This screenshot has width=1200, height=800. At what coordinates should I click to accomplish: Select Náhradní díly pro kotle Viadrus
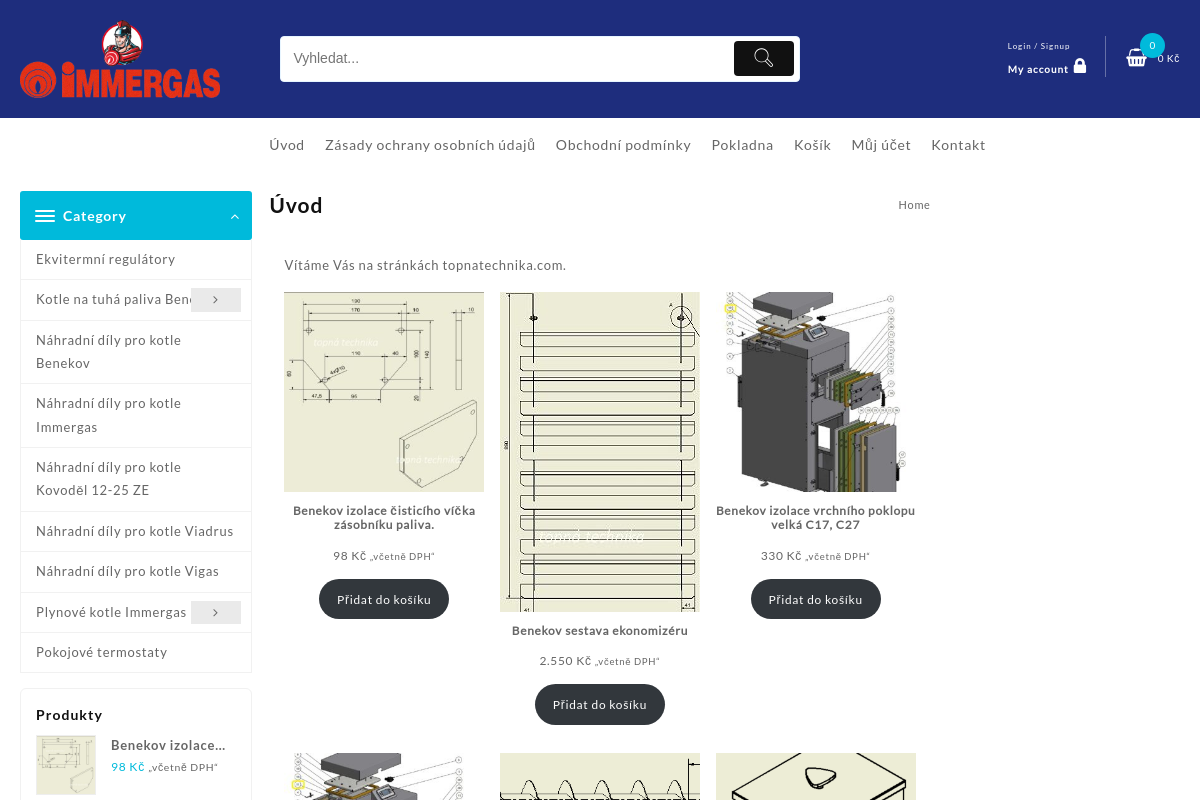pyautogui.click(x=135, y=531)
